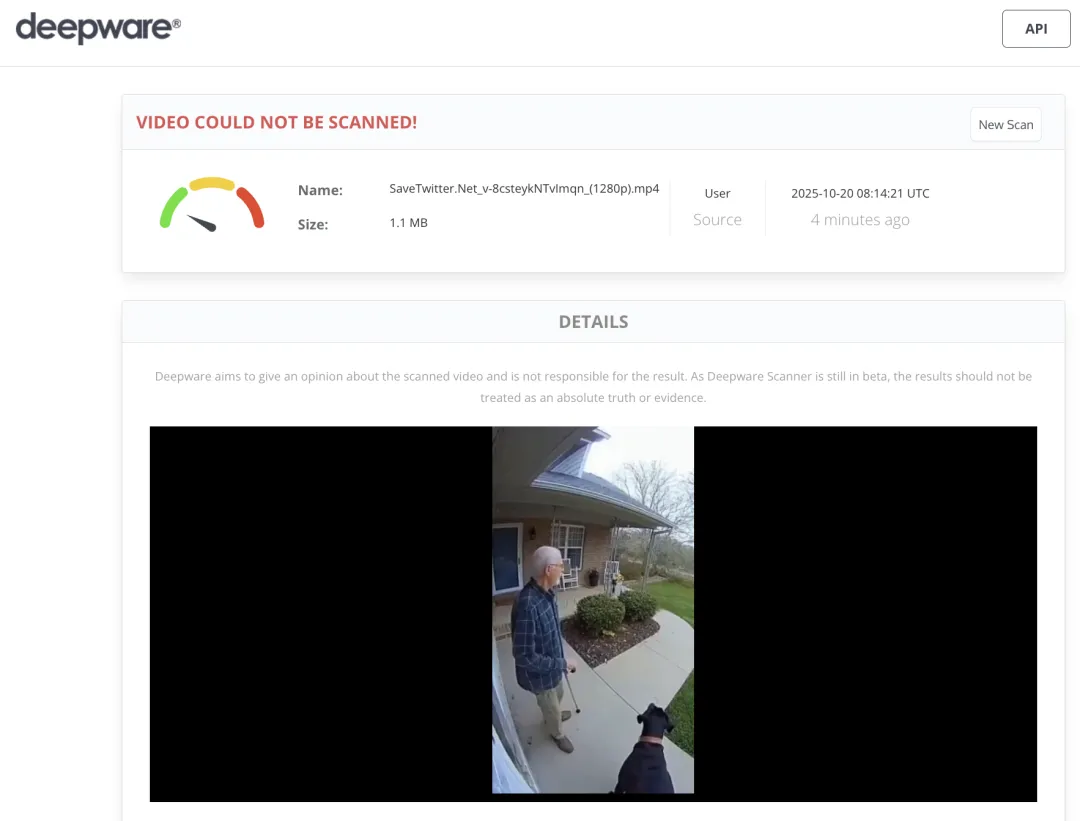This screenshot has width=1080, height=821.
Task: Click the green segment of the gauge
Action: (x=172, y=204)
